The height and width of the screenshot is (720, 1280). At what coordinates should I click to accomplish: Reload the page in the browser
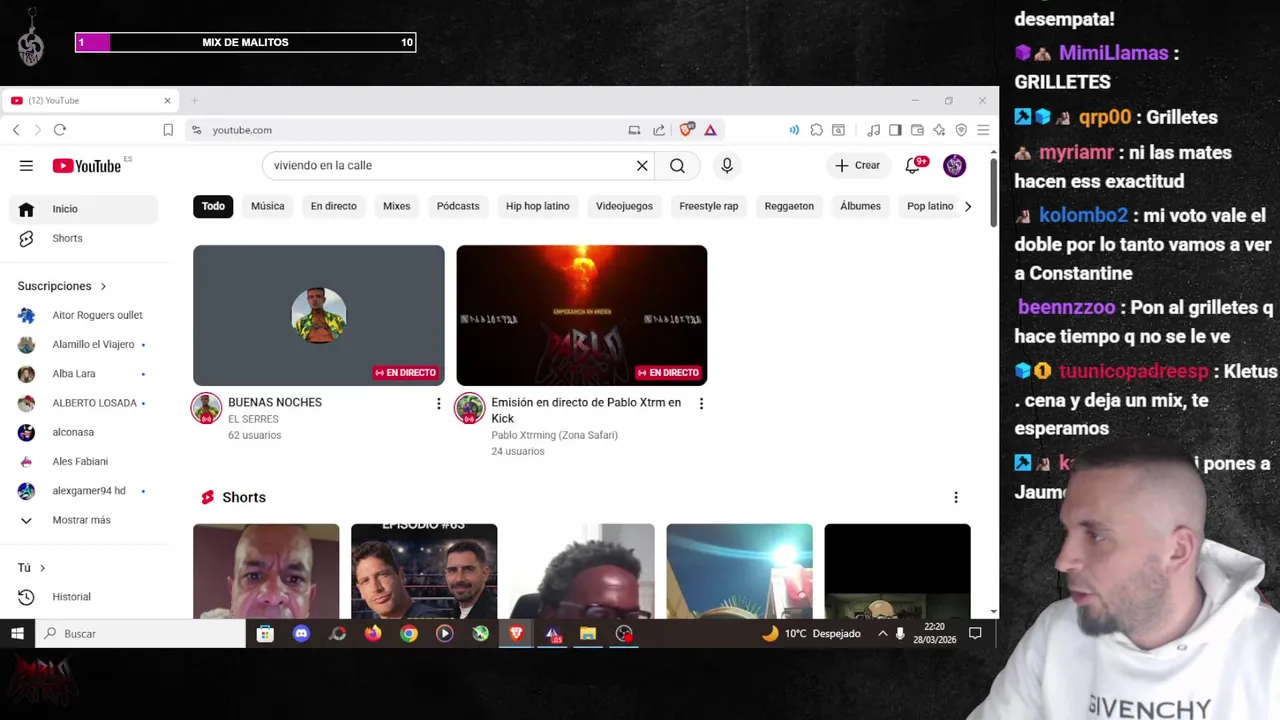coord(60,130)
